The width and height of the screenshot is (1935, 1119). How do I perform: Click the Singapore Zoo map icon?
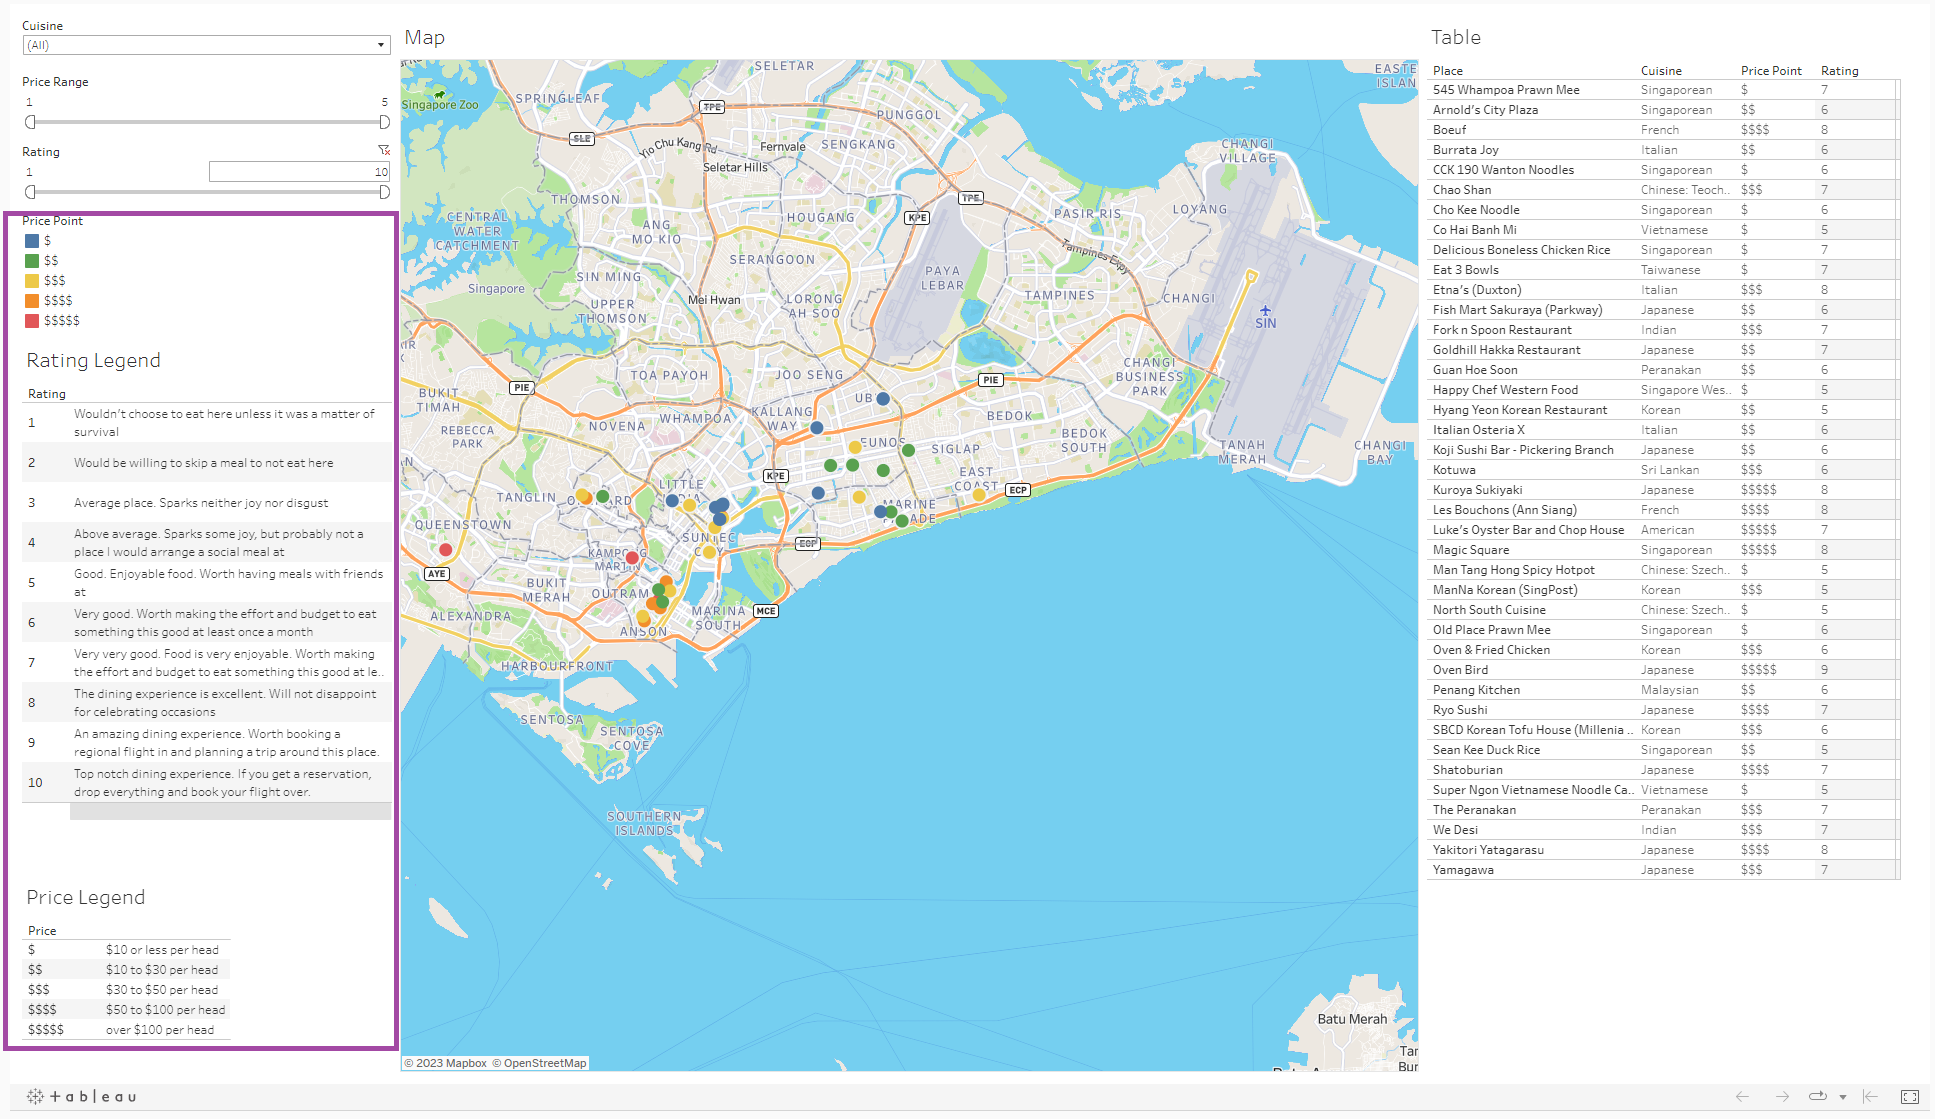coord(439,94)
